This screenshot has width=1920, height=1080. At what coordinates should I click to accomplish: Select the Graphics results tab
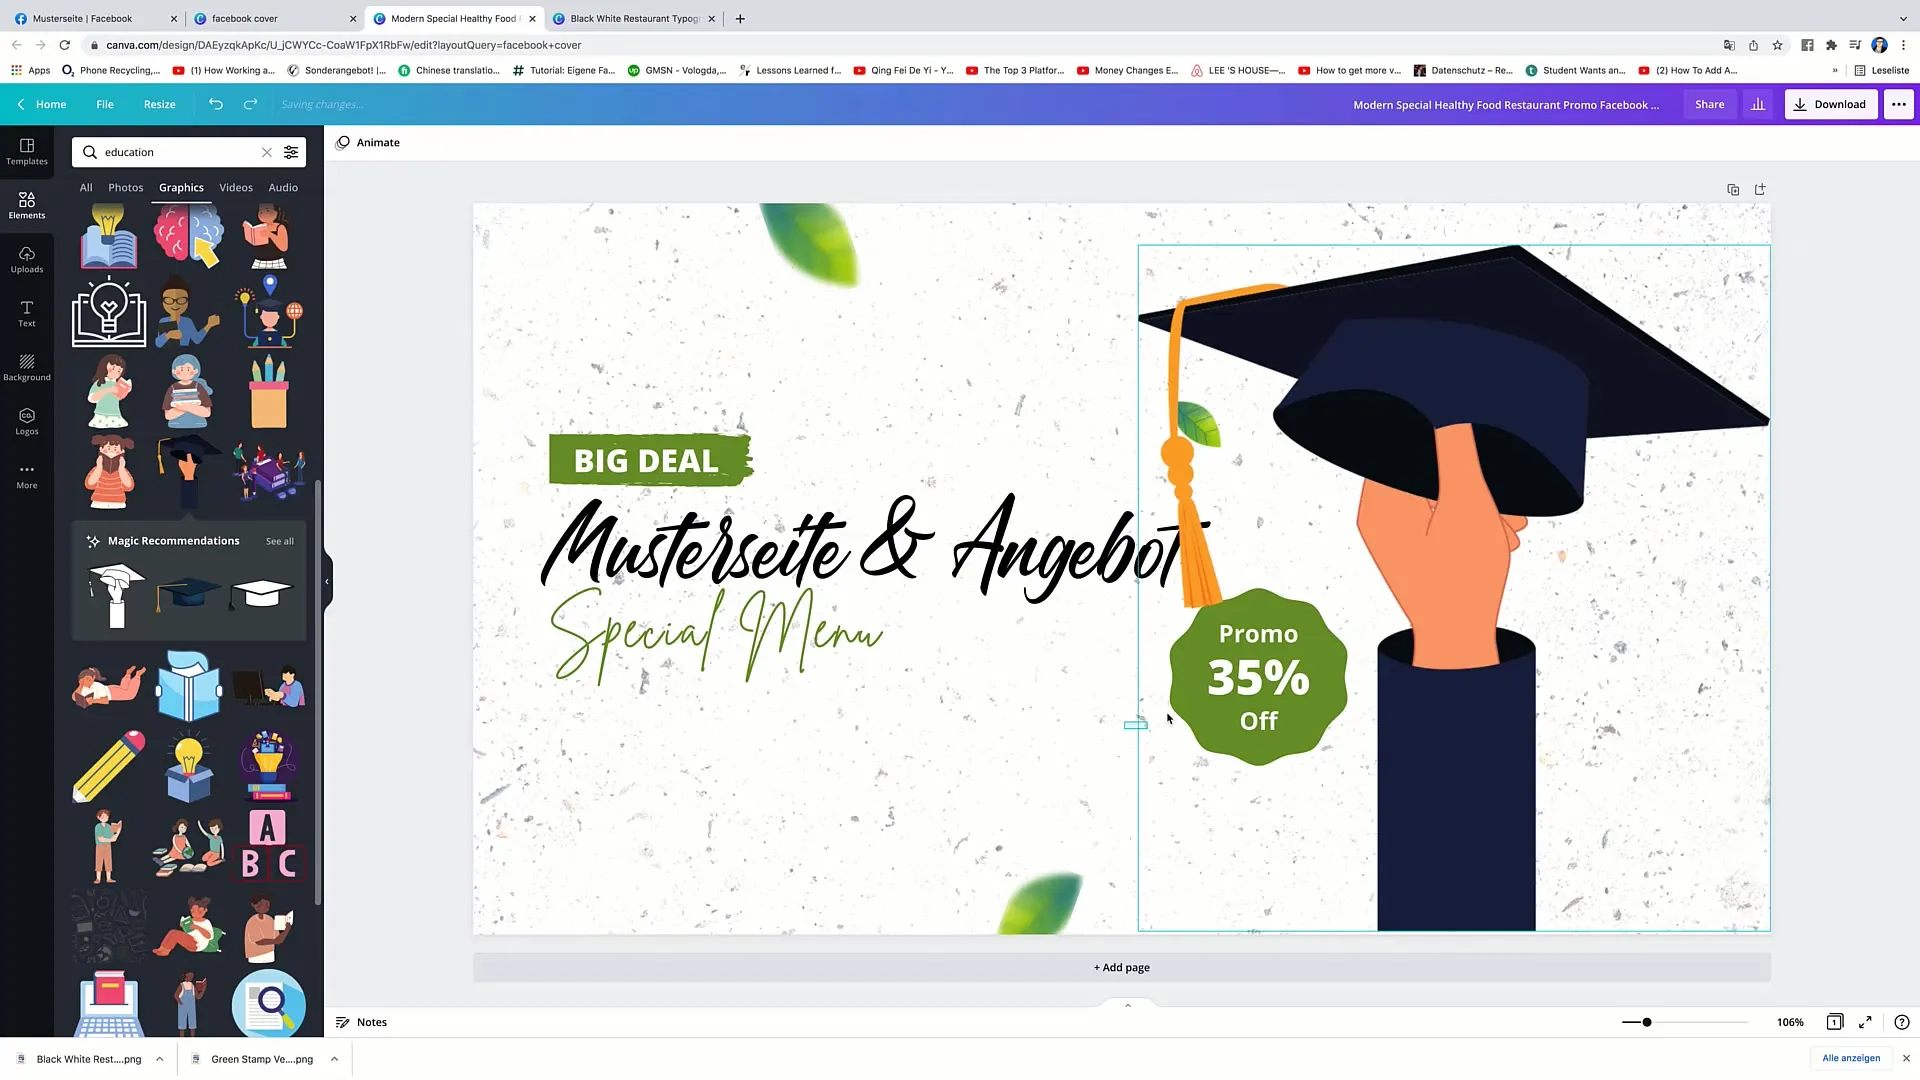pos(181,187)
